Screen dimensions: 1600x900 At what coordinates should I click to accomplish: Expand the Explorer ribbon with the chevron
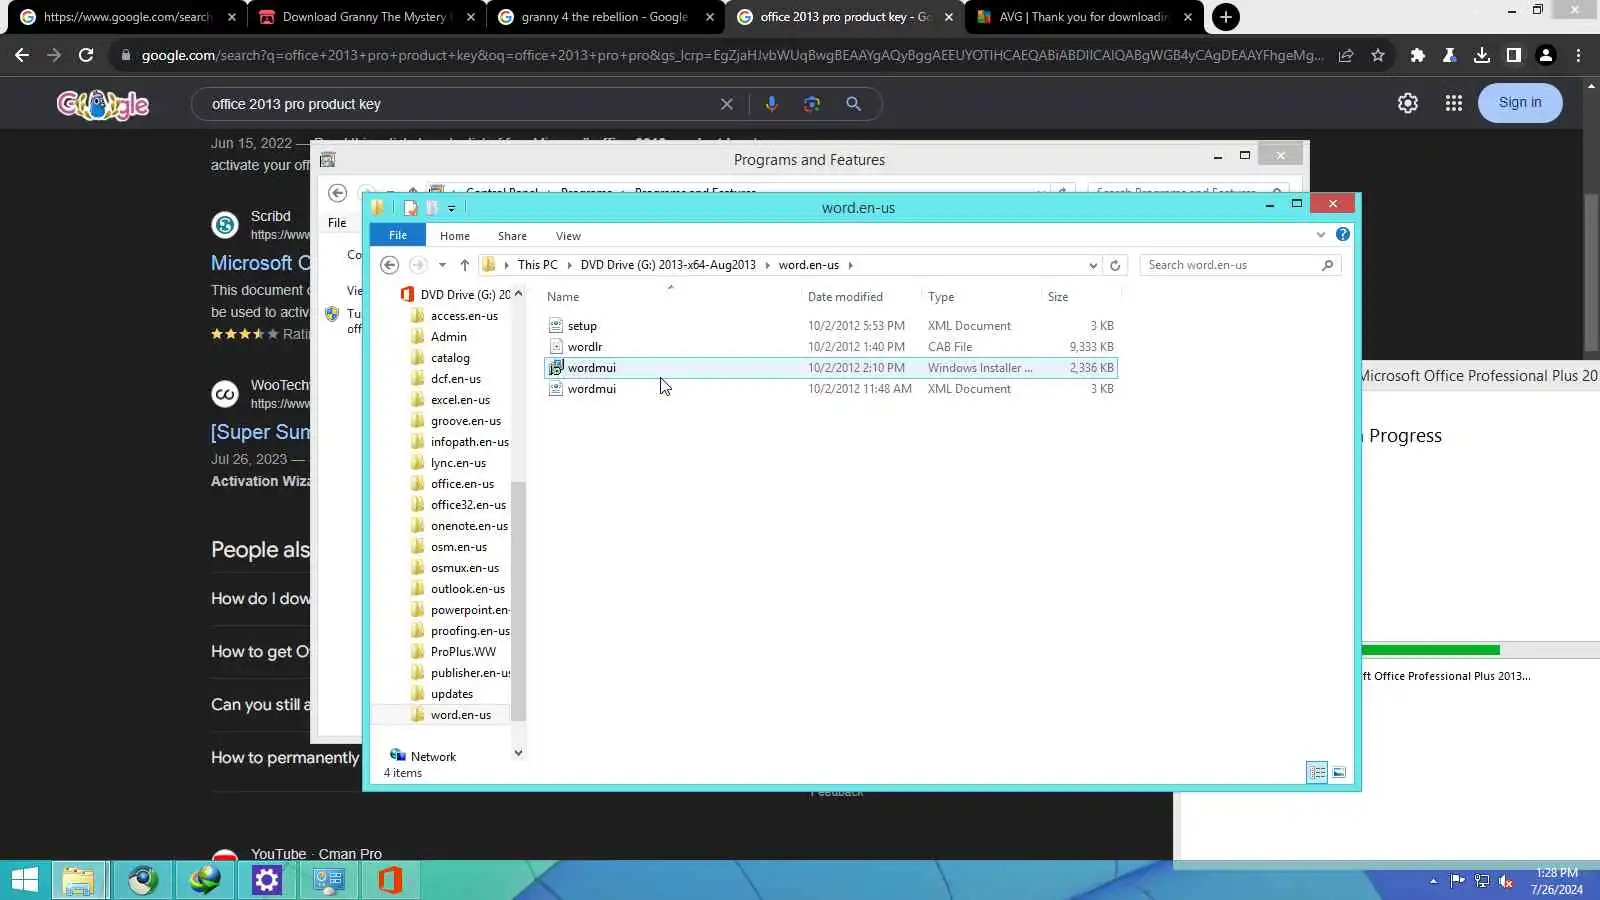[x=1321, y=235]
